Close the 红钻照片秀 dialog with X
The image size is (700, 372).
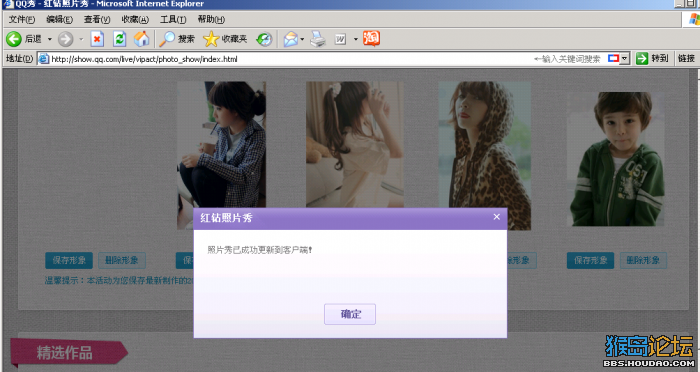click(496, 217)
